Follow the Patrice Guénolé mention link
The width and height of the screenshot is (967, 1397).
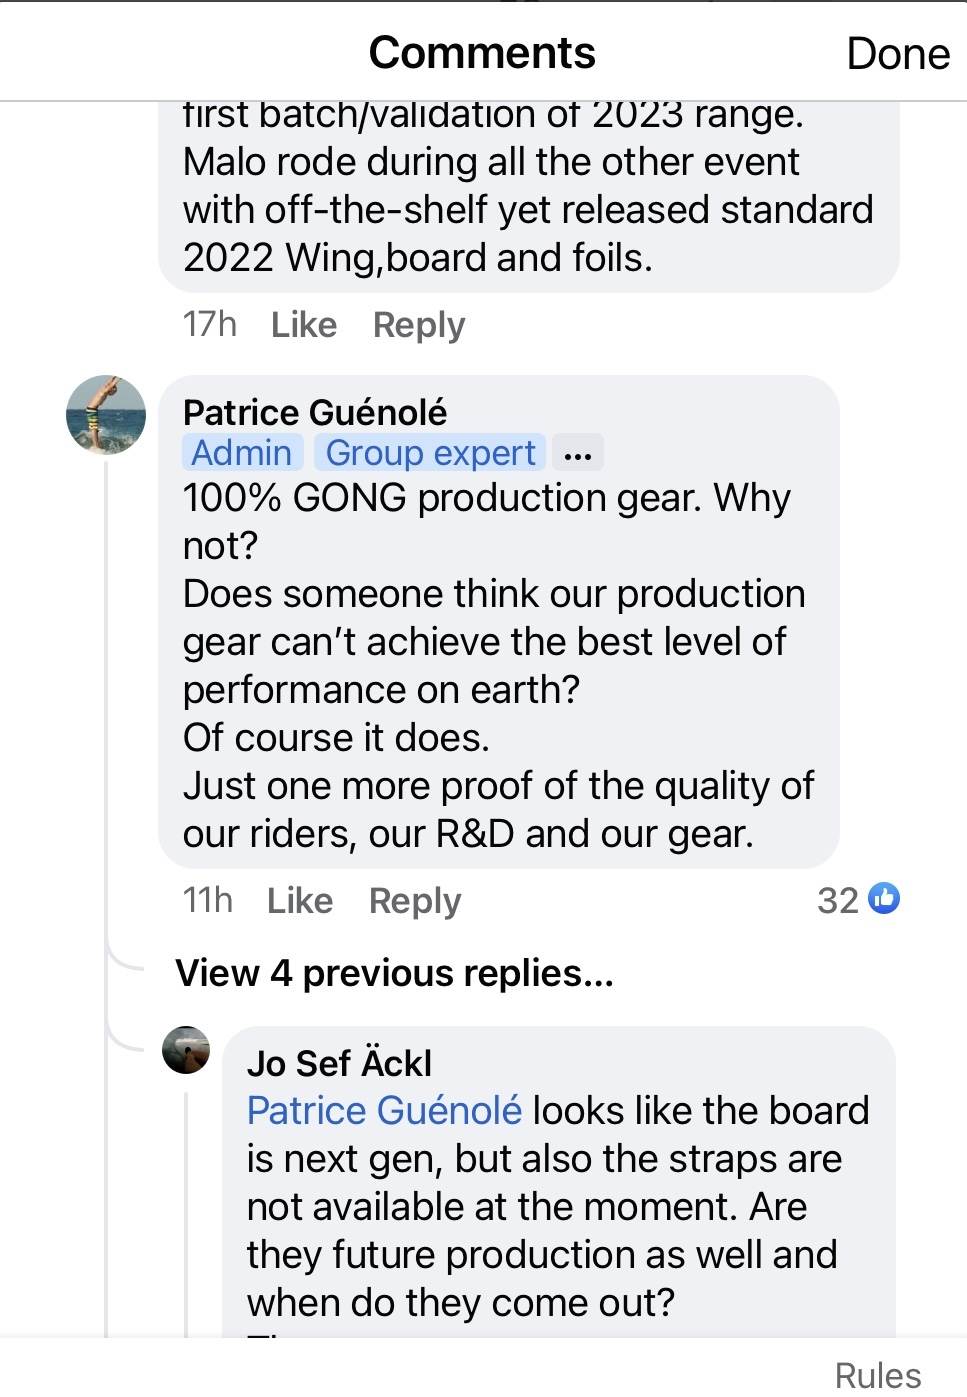pyautogui.click(x=384, y=1111)
